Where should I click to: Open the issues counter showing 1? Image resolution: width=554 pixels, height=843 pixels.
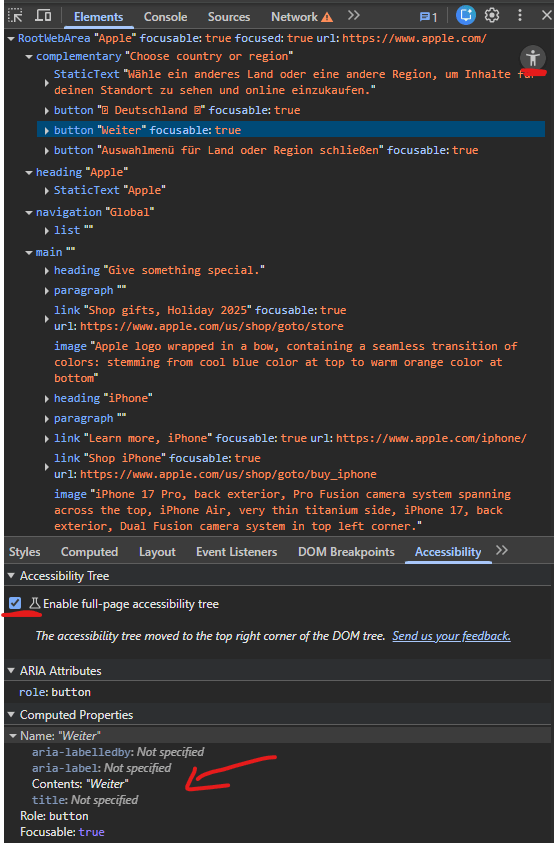(428, 17)
